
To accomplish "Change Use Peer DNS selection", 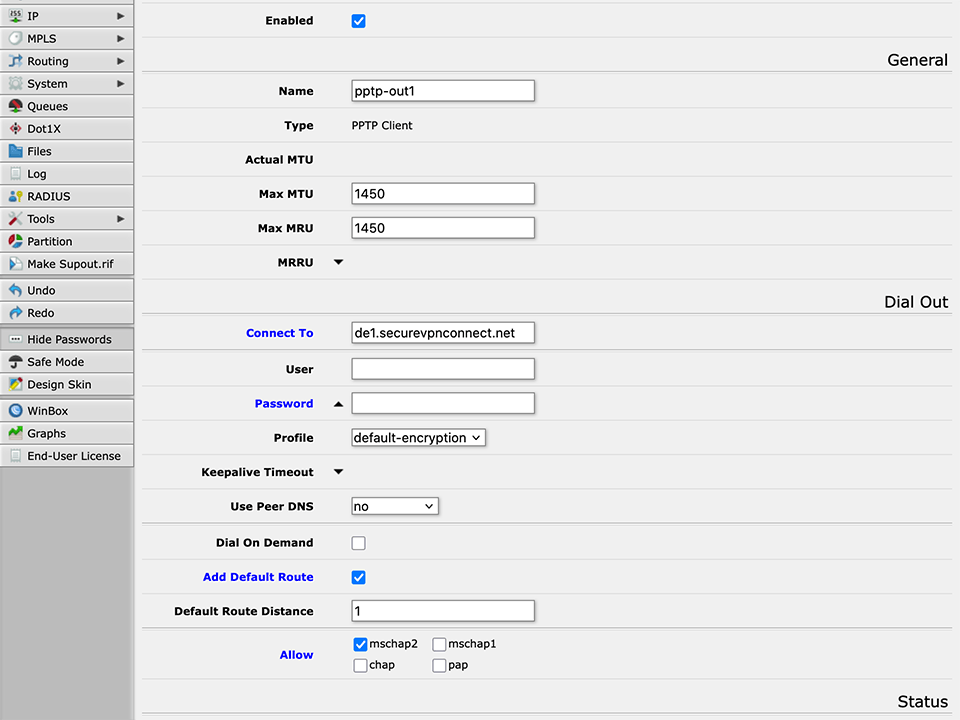I will point(394,506).
